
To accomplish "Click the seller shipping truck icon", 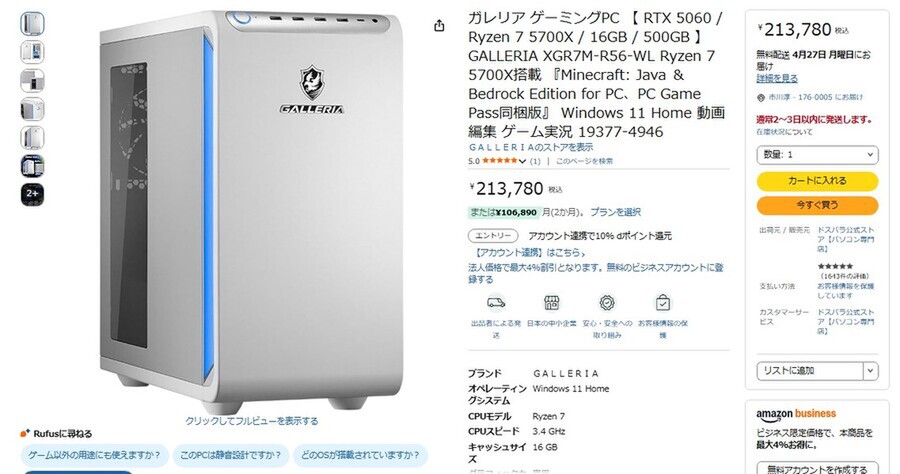I will (x=496, y=302).
